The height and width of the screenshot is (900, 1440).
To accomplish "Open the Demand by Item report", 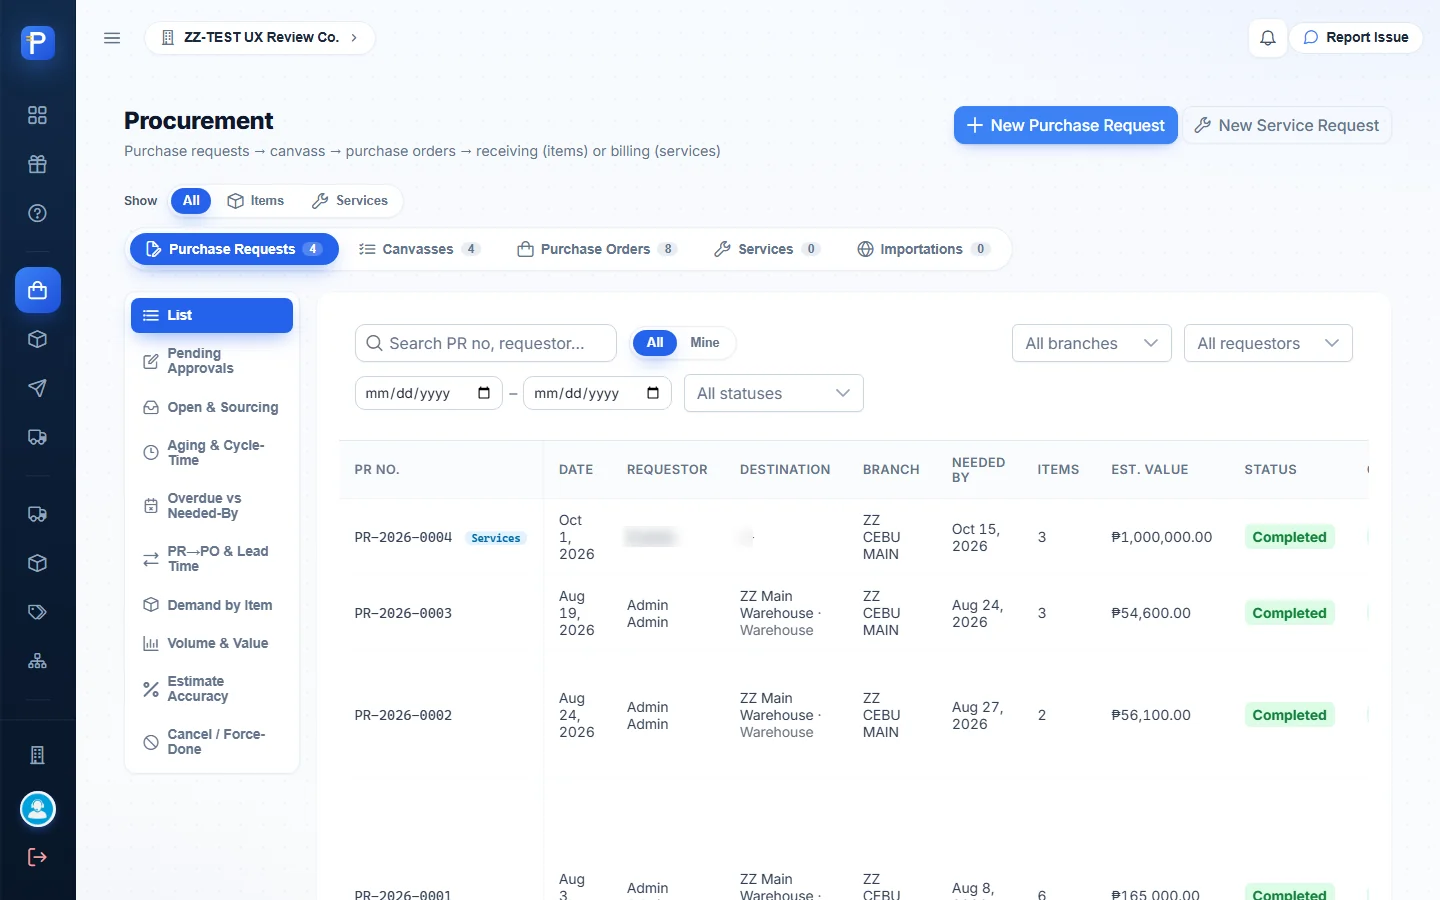I will [x=212, y=605].
